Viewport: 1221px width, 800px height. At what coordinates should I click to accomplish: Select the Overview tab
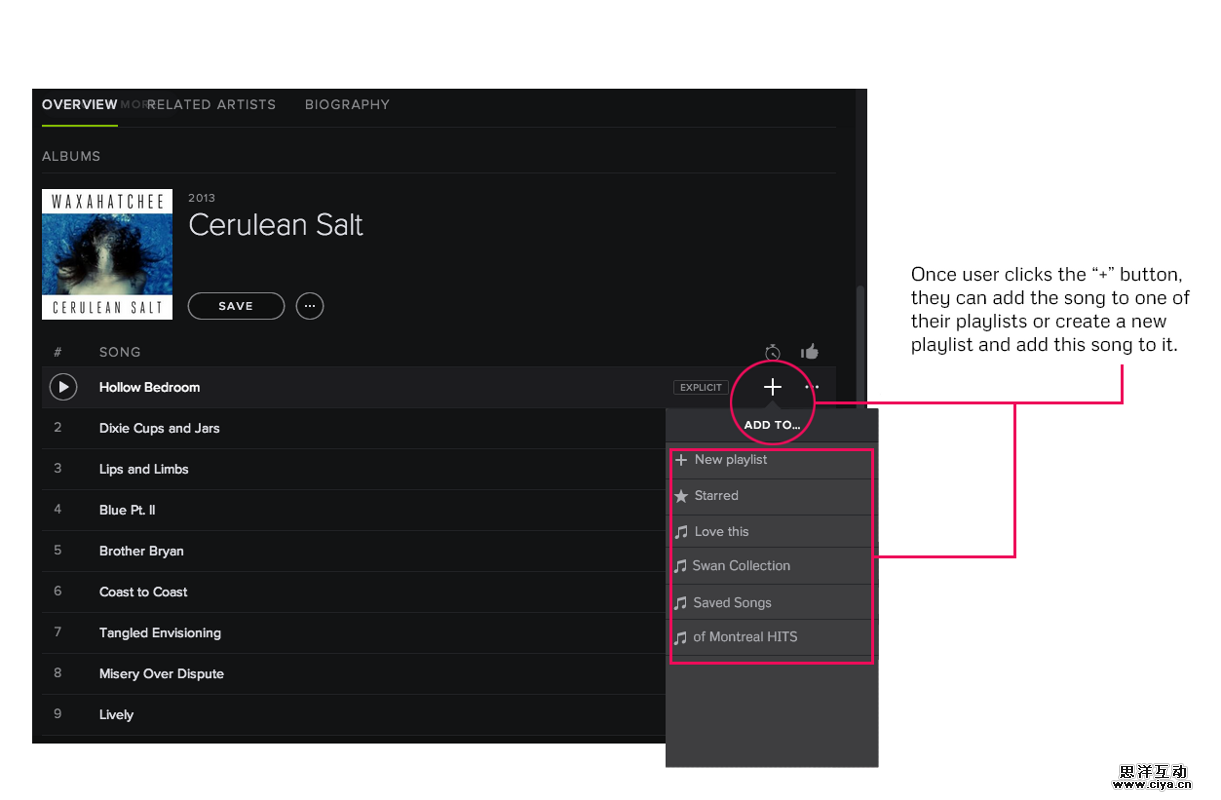(x=79, y=104)
